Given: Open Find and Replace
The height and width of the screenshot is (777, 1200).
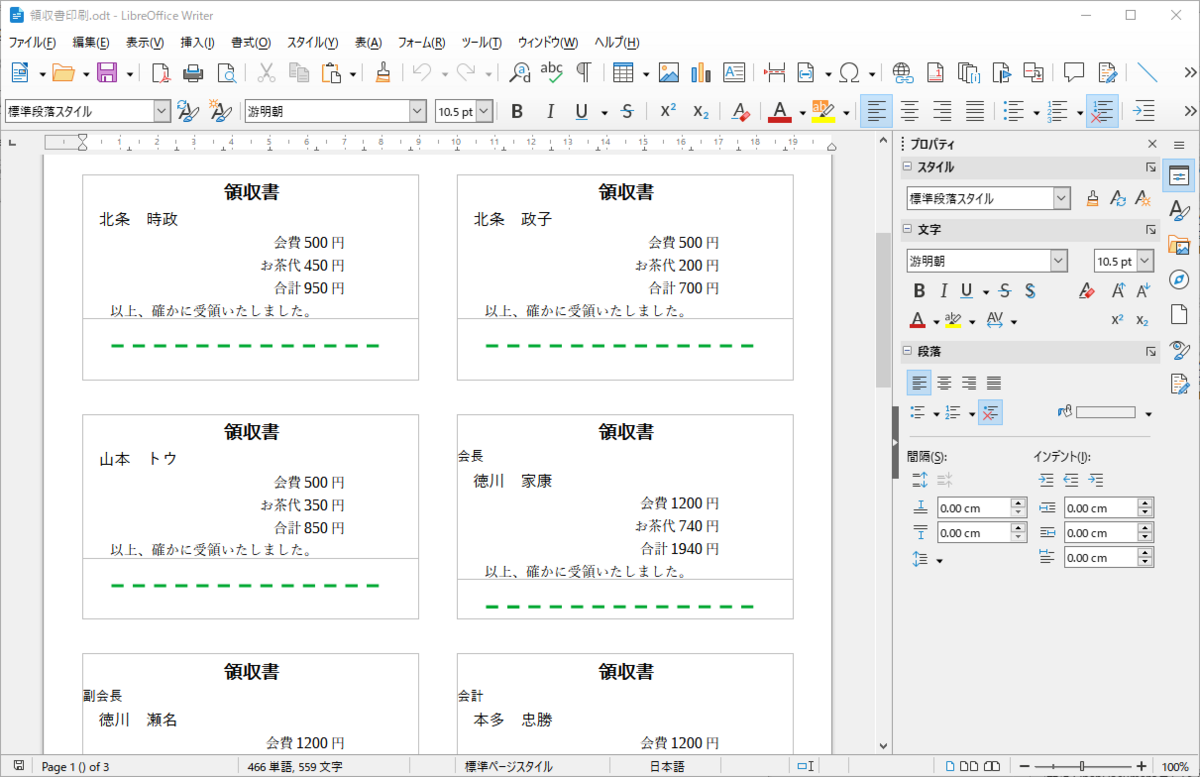Looking at the screenshot, I should 520,72.
